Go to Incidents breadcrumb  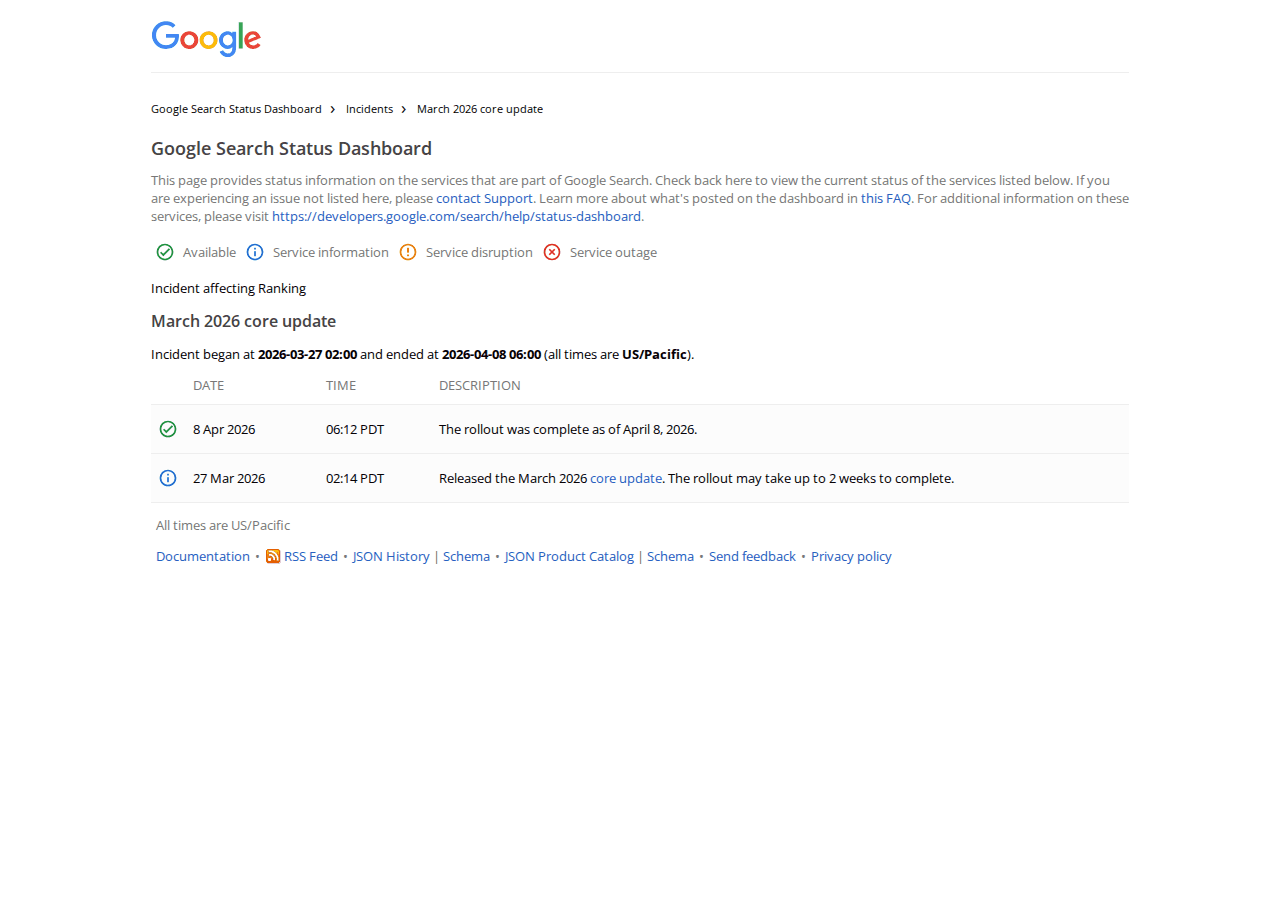tap(369, 109)
